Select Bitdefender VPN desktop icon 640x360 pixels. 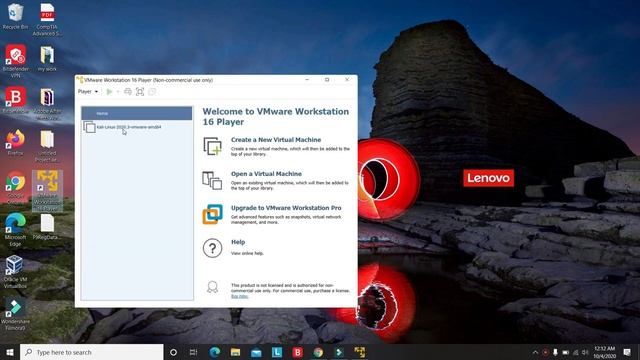coord(16,61)
